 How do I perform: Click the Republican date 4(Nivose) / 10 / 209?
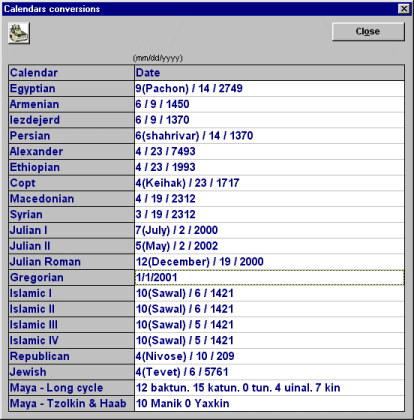coord(269,356)
